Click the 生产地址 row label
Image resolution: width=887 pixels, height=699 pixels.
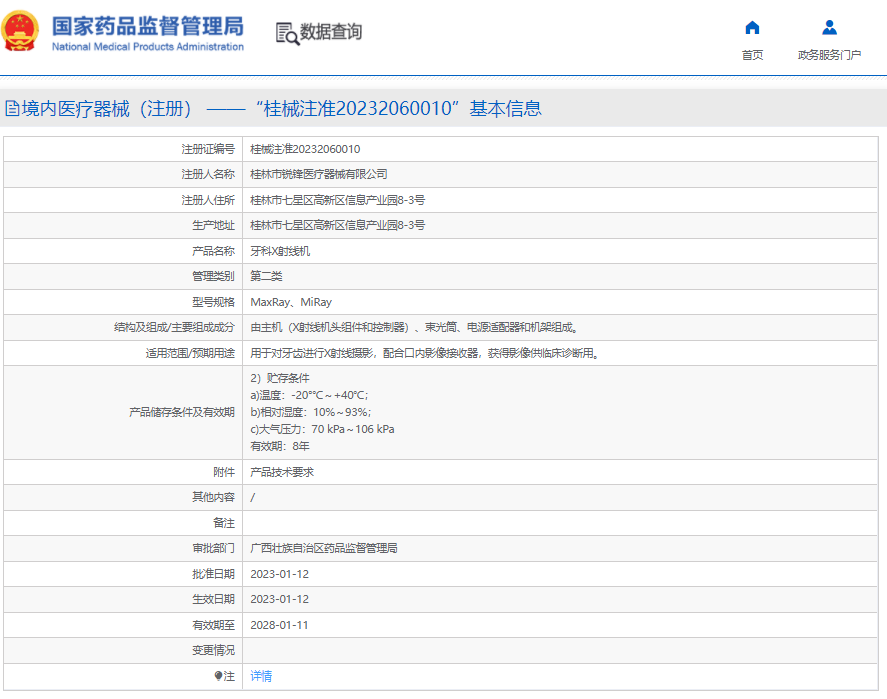click(213, 225)
